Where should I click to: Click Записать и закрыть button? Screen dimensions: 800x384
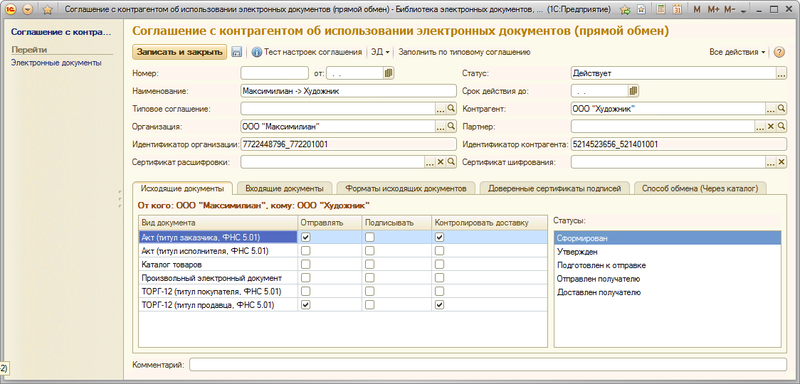180,52
